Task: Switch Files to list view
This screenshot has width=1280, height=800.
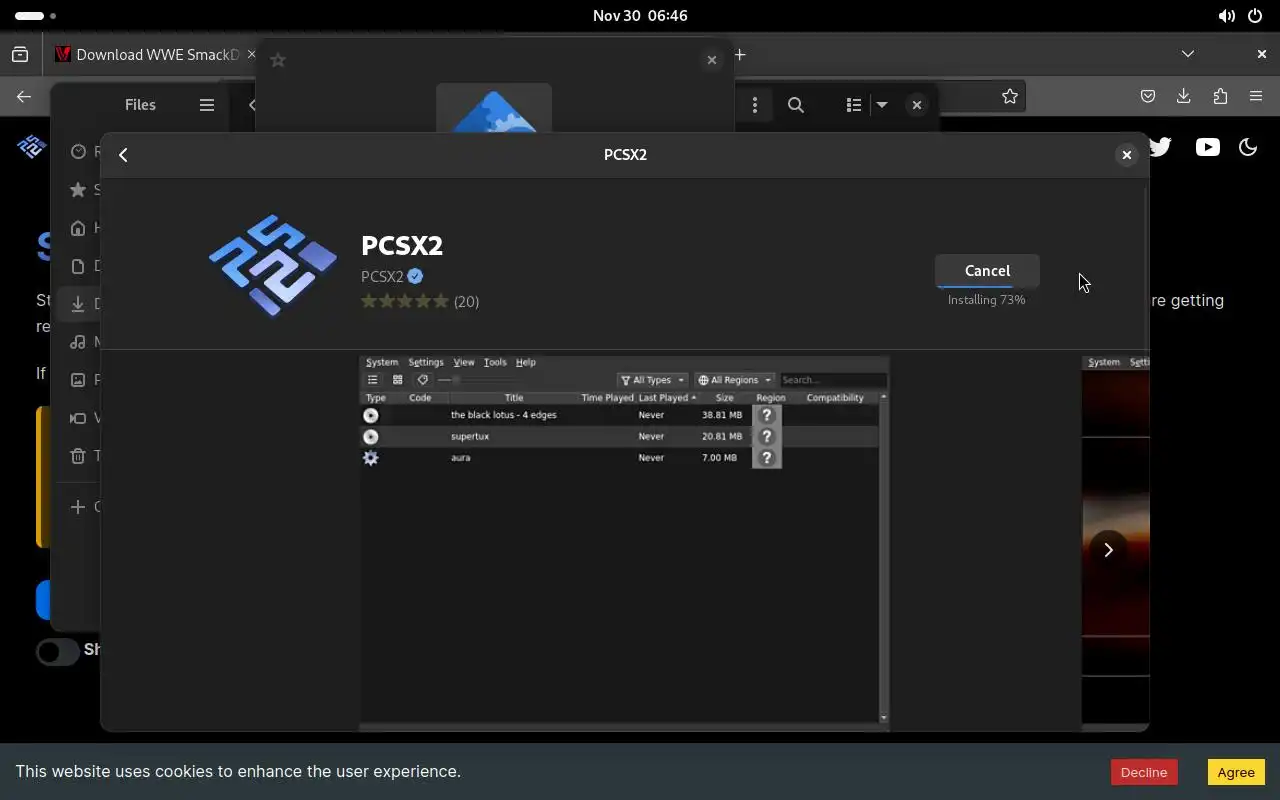Action: tap(854, 105)
